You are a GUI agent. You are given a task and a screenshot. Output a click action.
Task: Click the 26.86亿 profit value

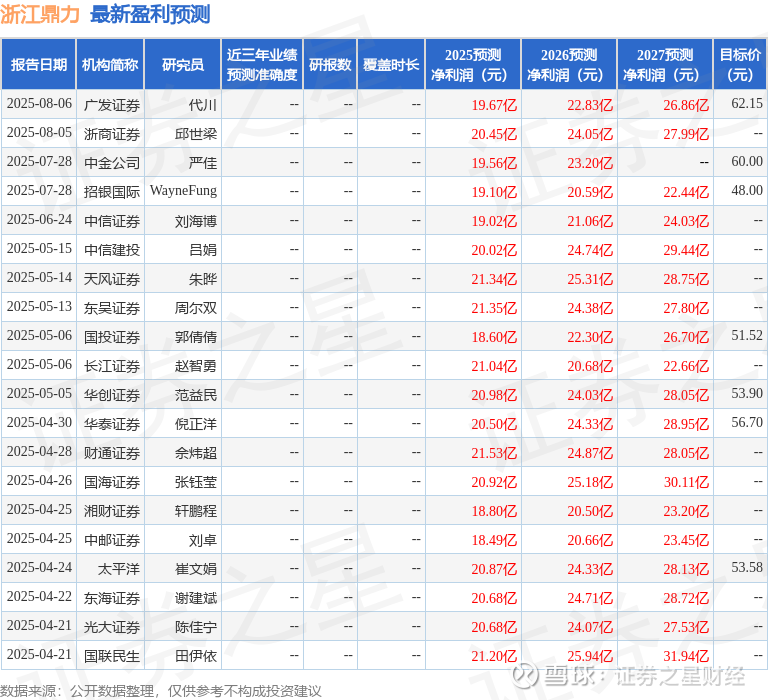pos(686,105)
